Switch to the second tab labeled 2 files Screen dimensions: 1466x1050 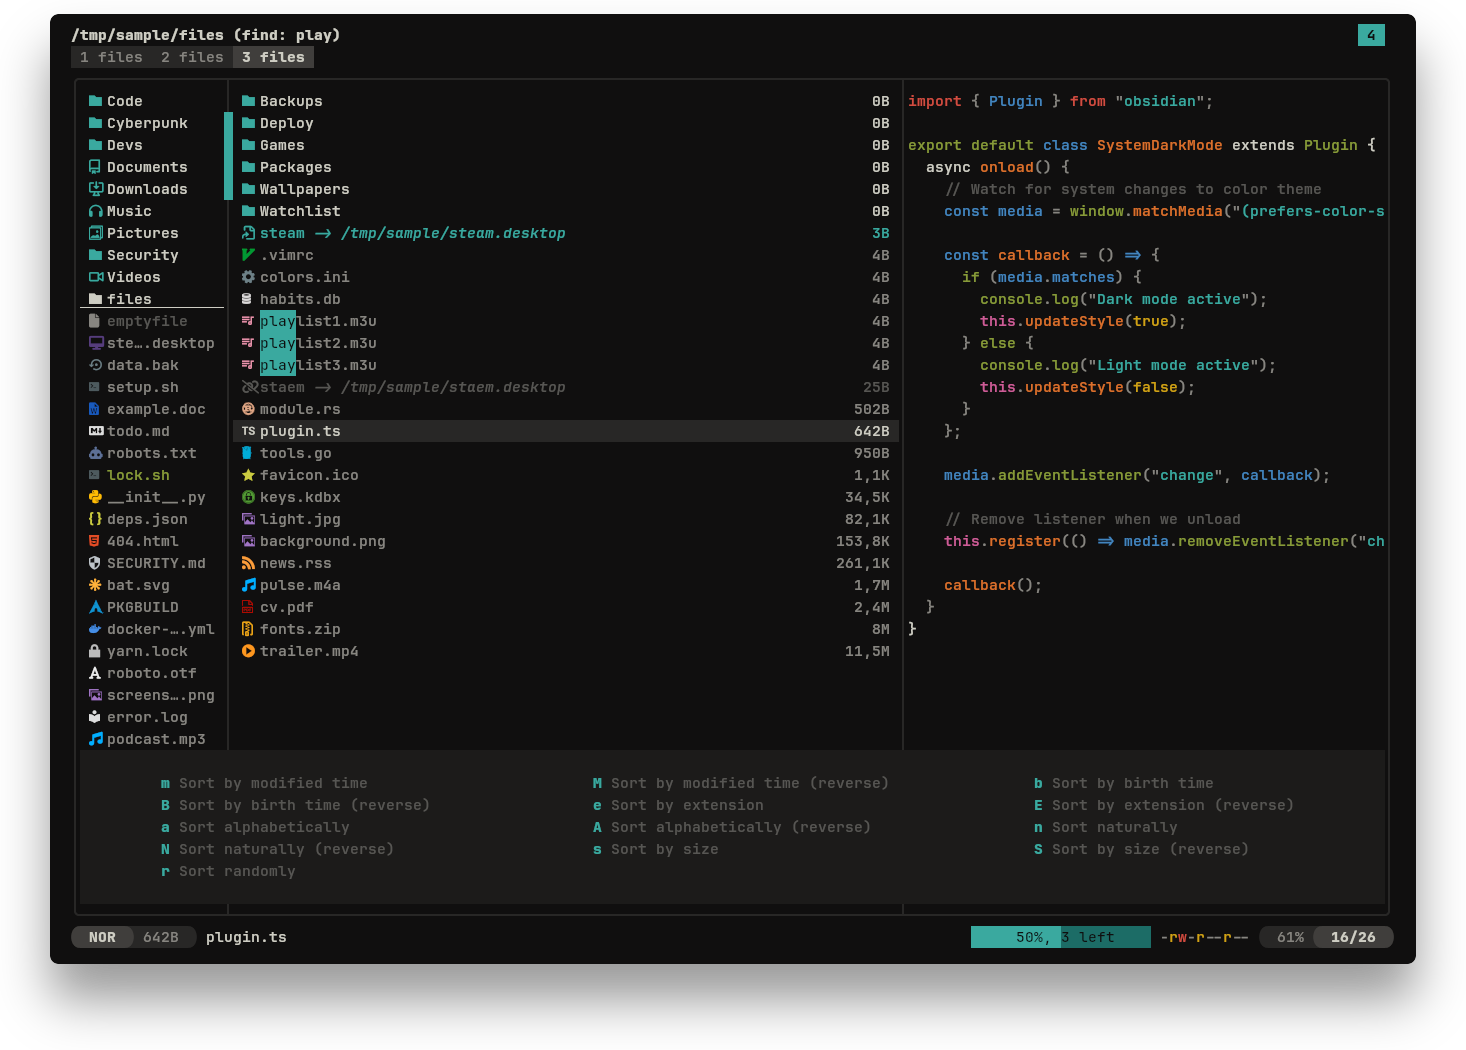pos(192,57)
